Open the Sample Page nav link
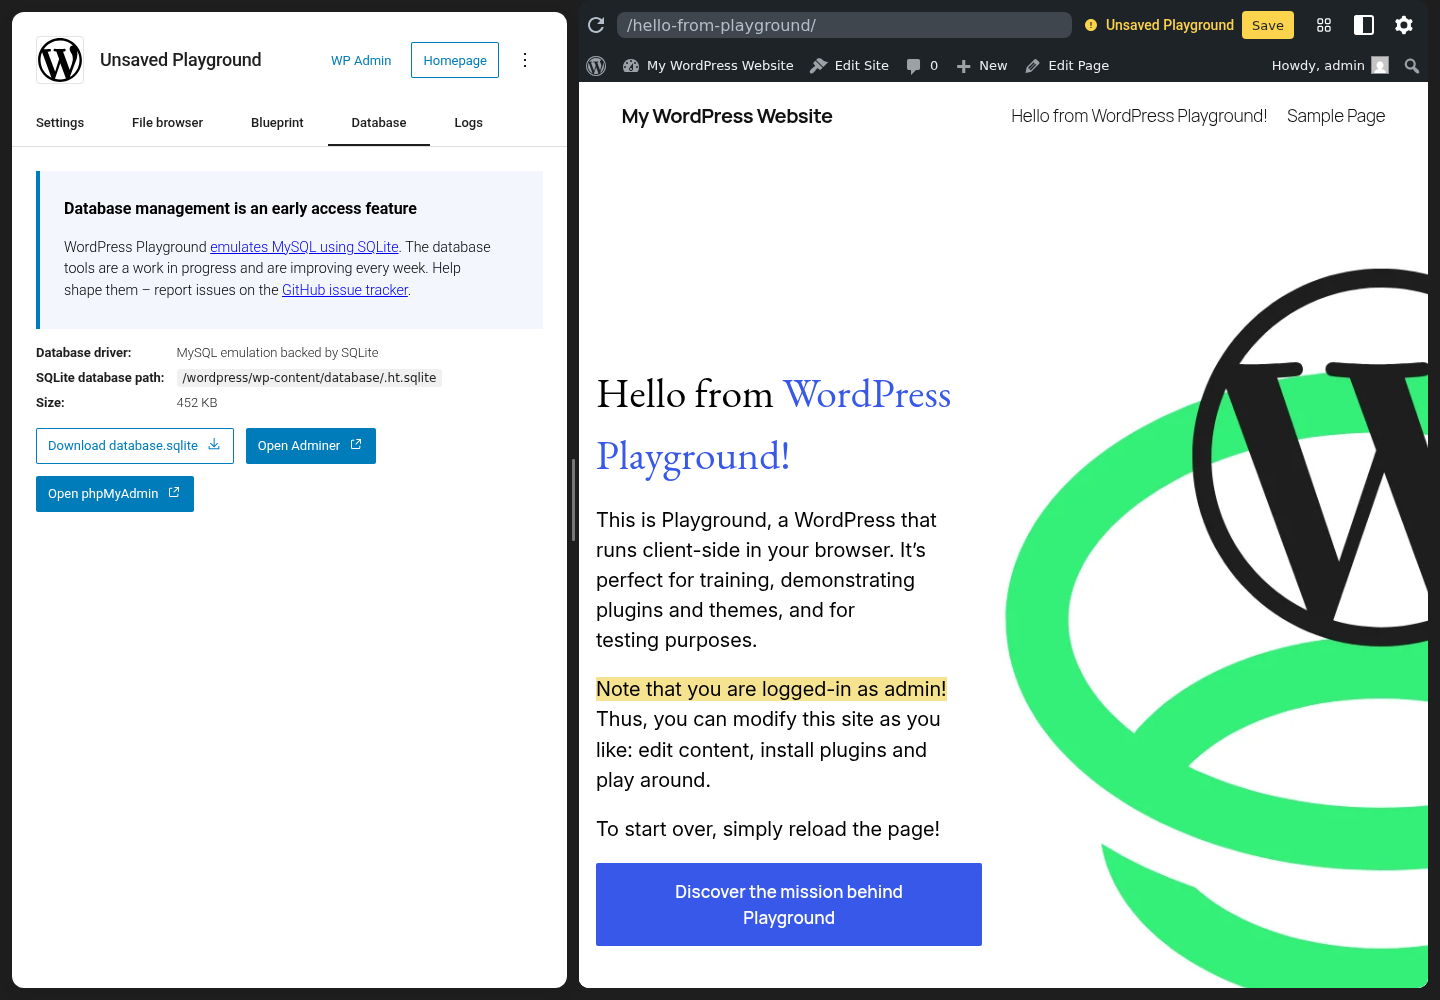Screen dimensions: 1440x1000 pyautogui.click(x=1336, y=116)
